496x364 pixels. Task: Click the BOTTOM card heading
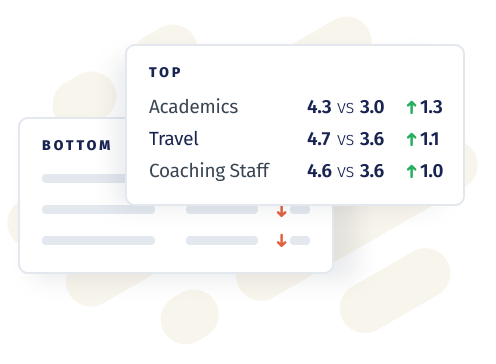coord(76,145)
